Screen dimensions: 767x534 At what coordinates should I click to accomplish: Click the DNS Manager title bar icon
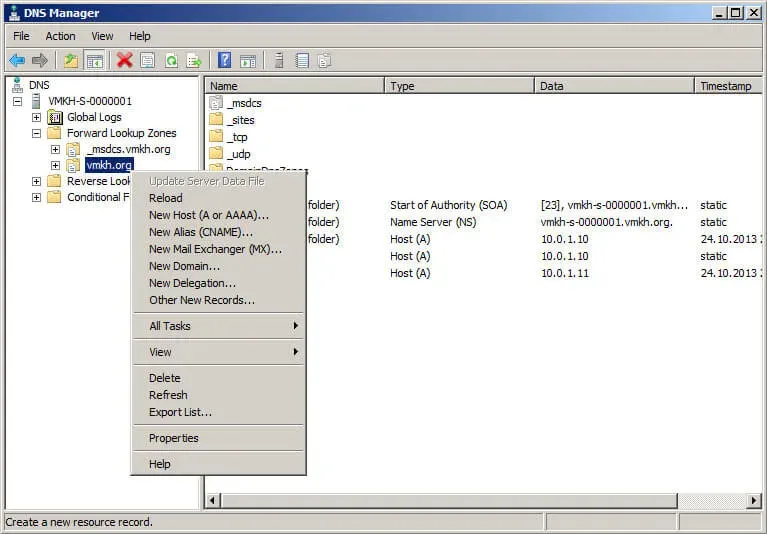14,12
